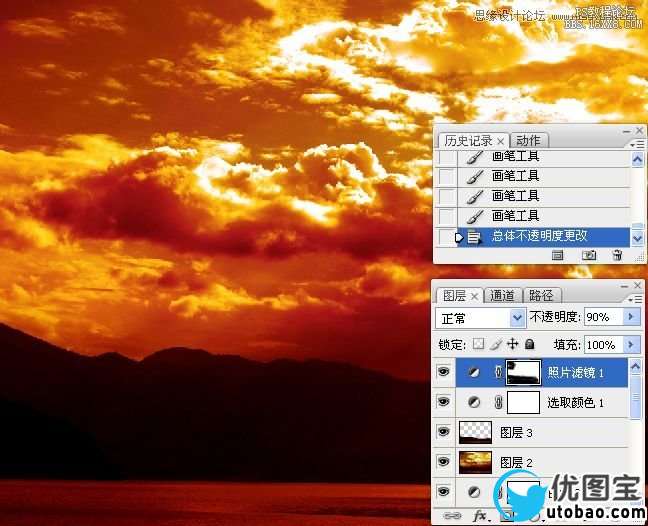
Task: Switch to 路径 tab
Action: coord(541,295)
